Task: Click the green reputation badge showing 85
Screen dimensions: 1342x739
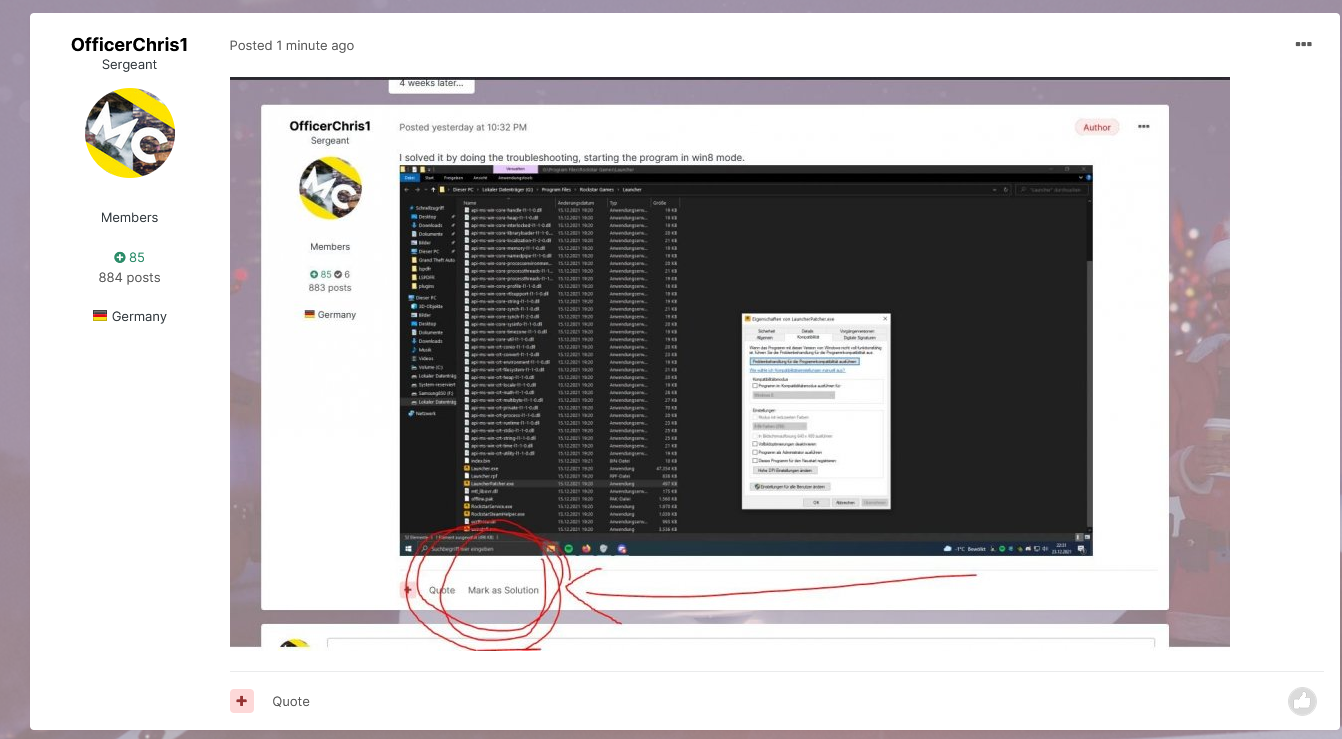Action: pyautogui.click(x=129, y=257)
